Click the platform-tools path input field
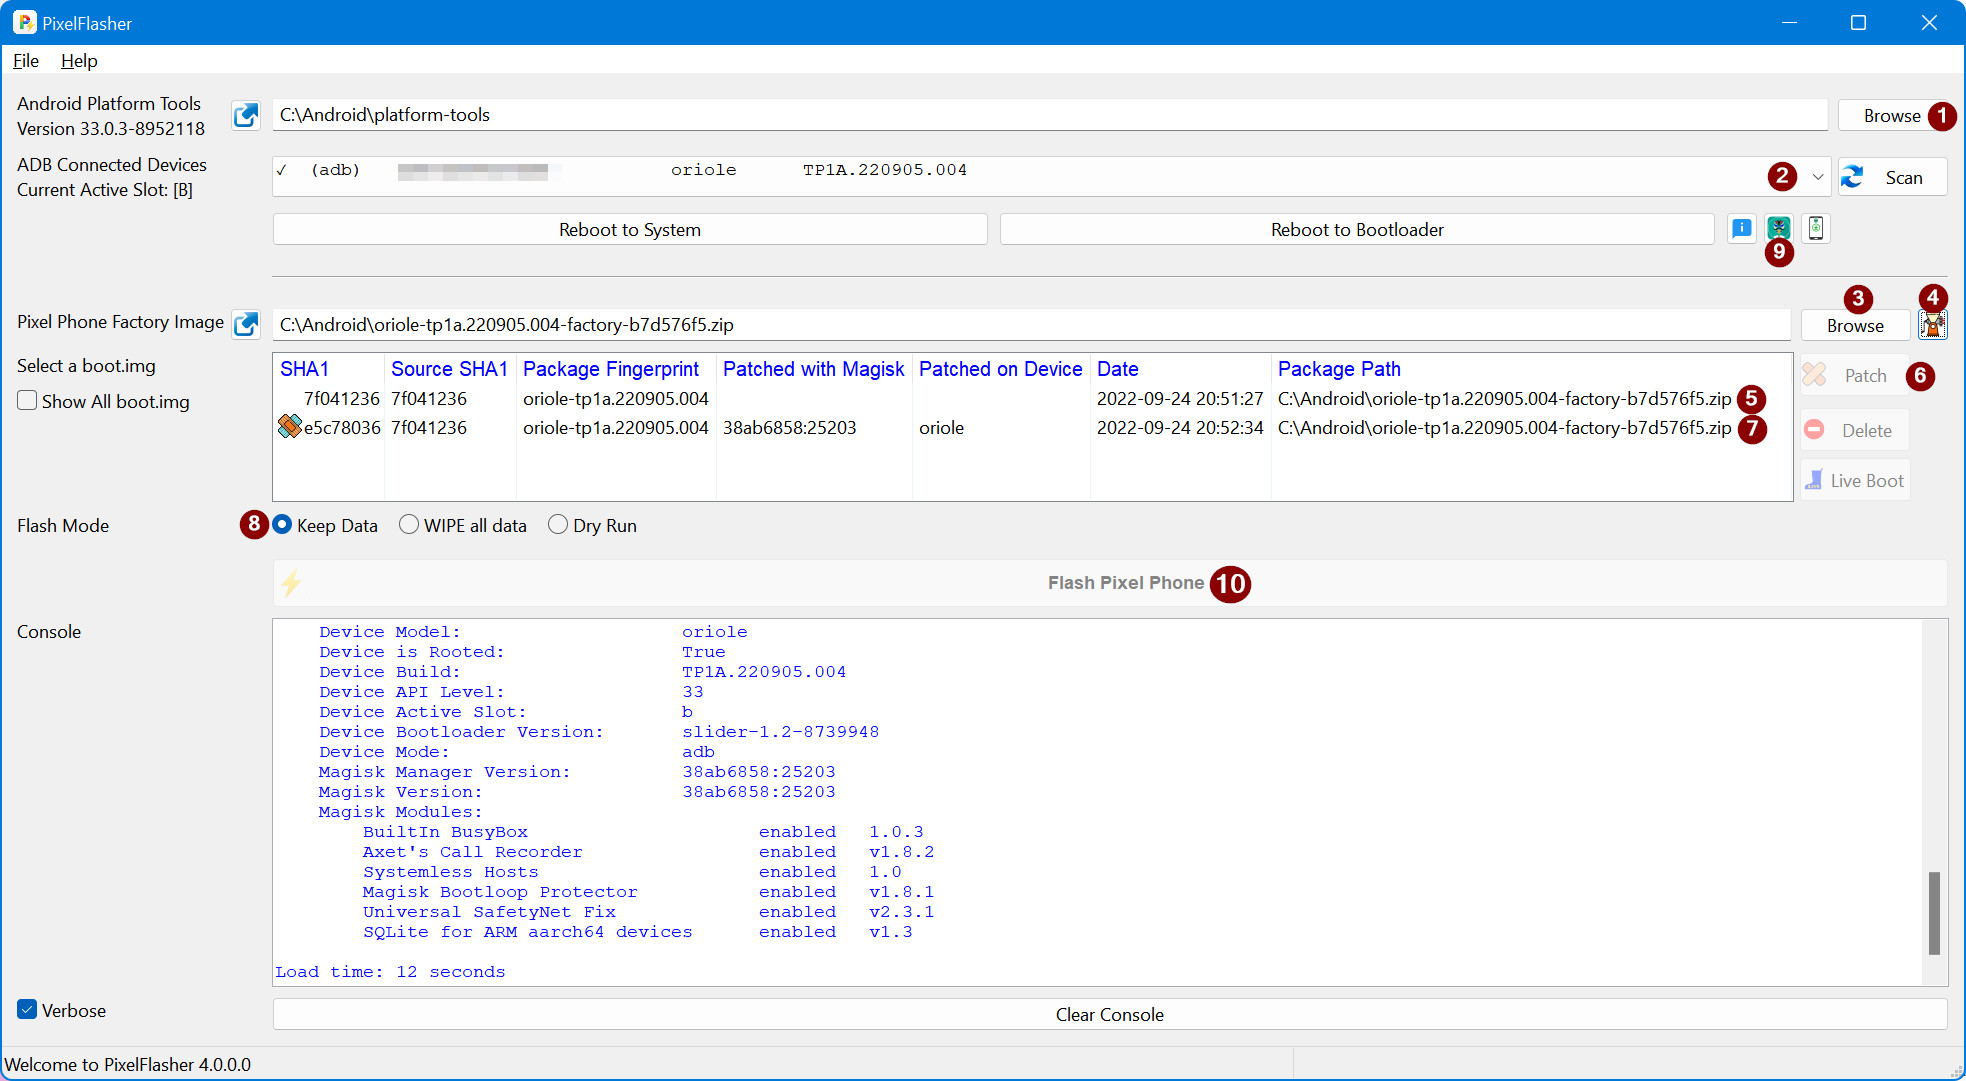 click(1050, 115)
